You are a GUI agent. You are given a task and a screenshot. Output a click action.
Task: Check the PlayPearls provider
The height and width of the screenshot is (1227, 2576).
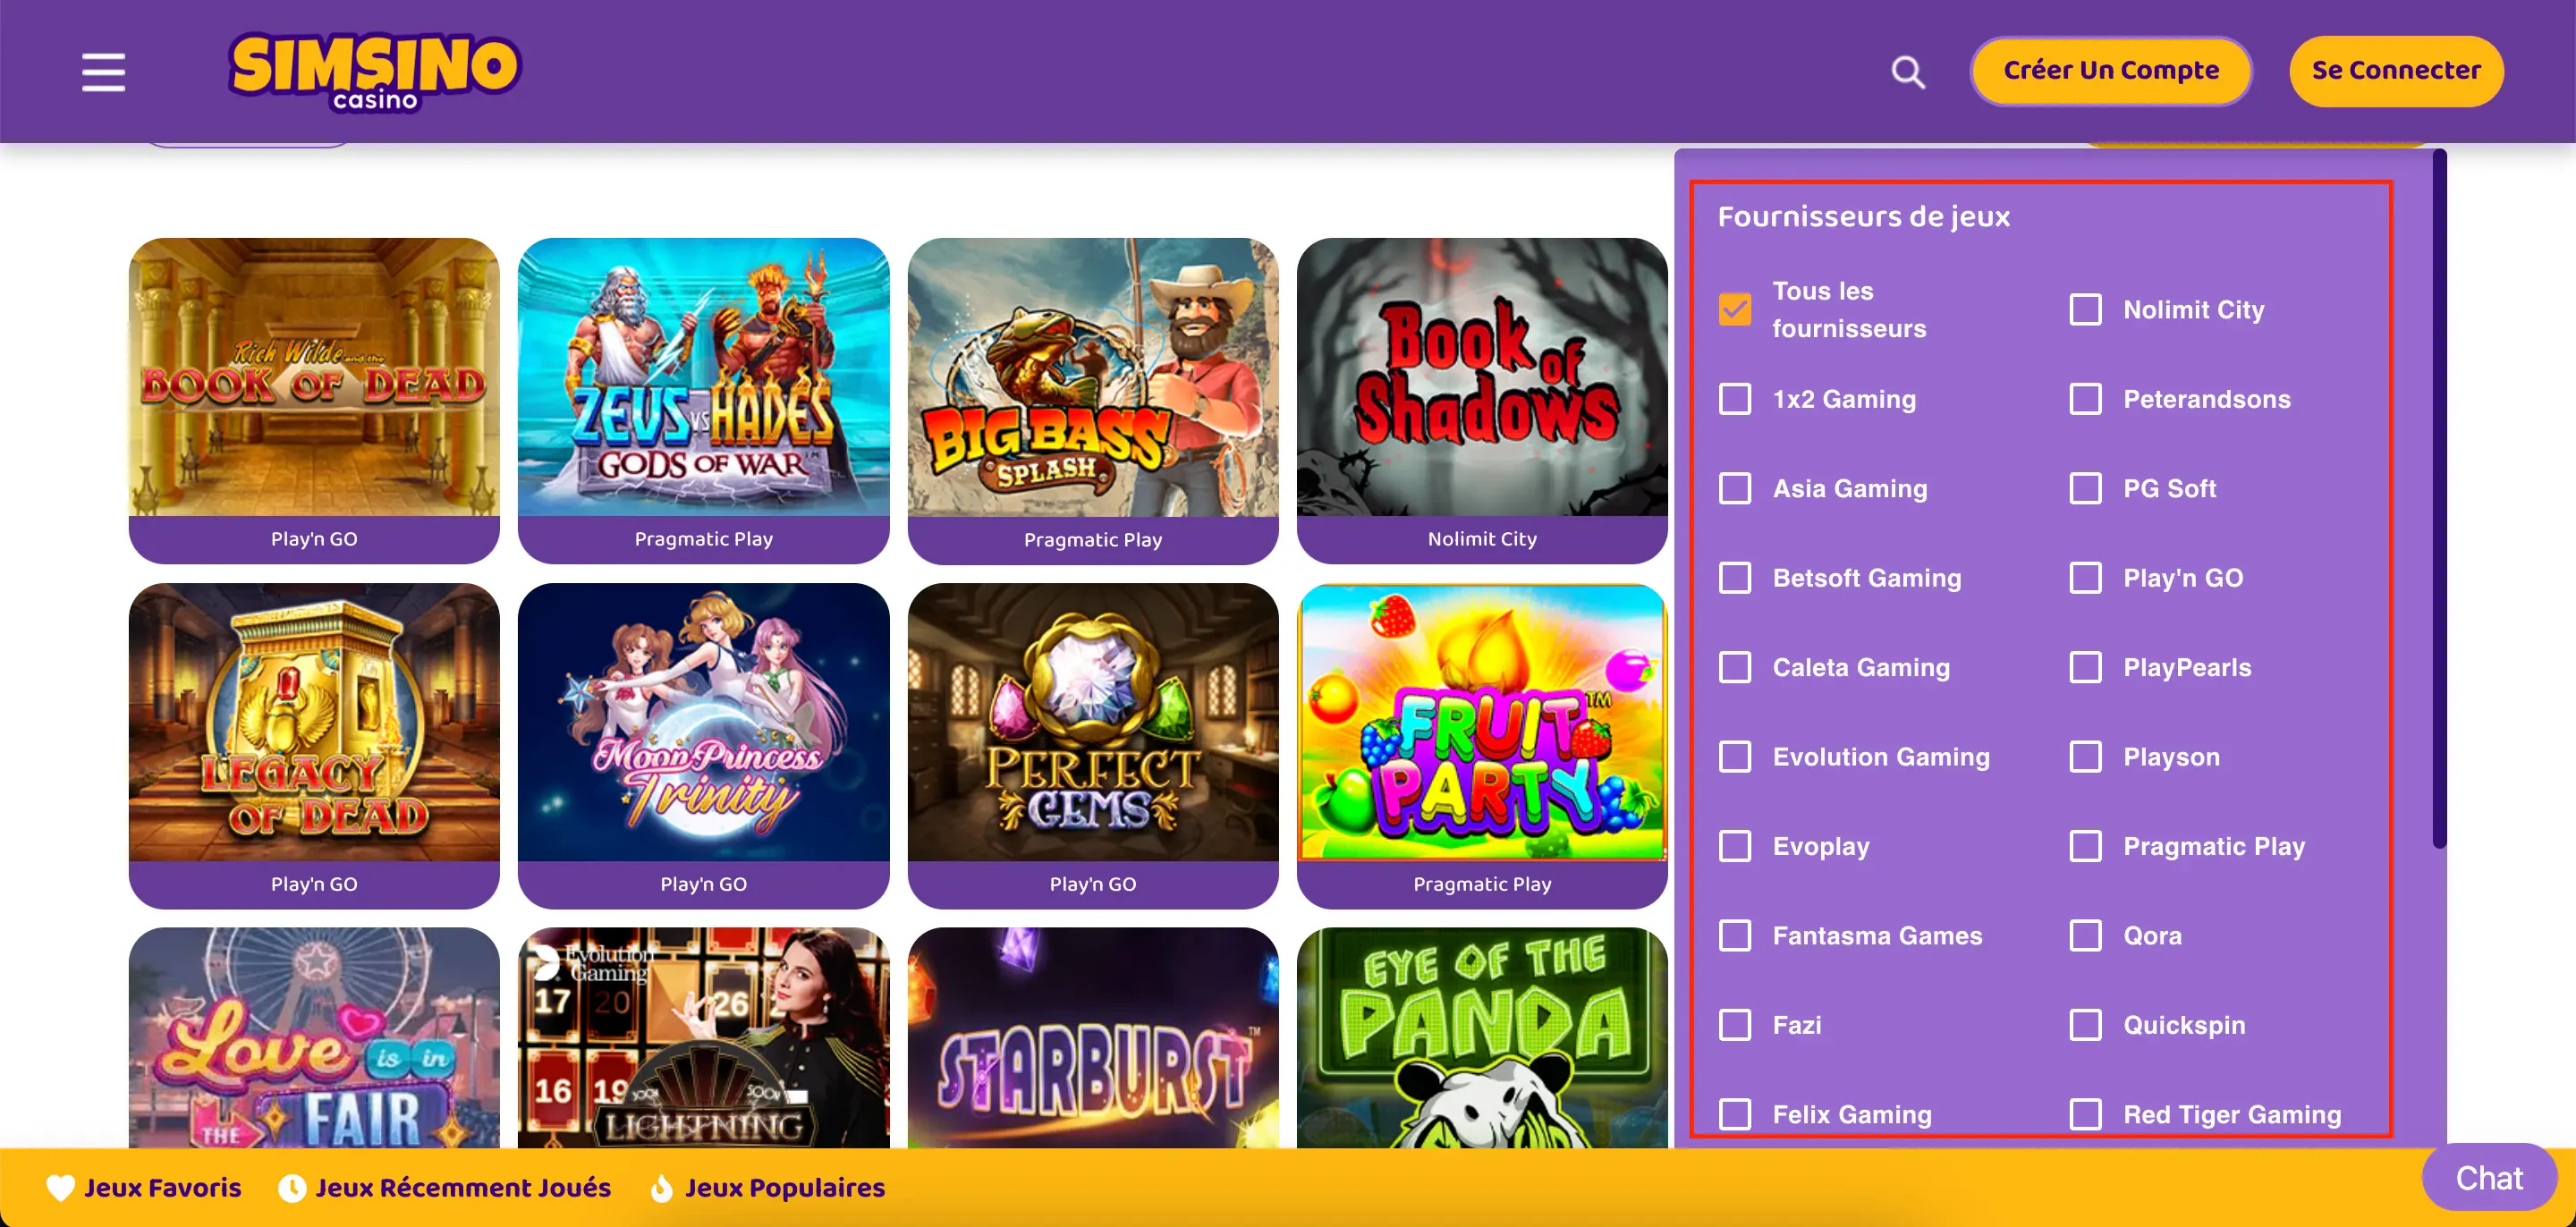pyautogui.click(x=2085, y=667)
